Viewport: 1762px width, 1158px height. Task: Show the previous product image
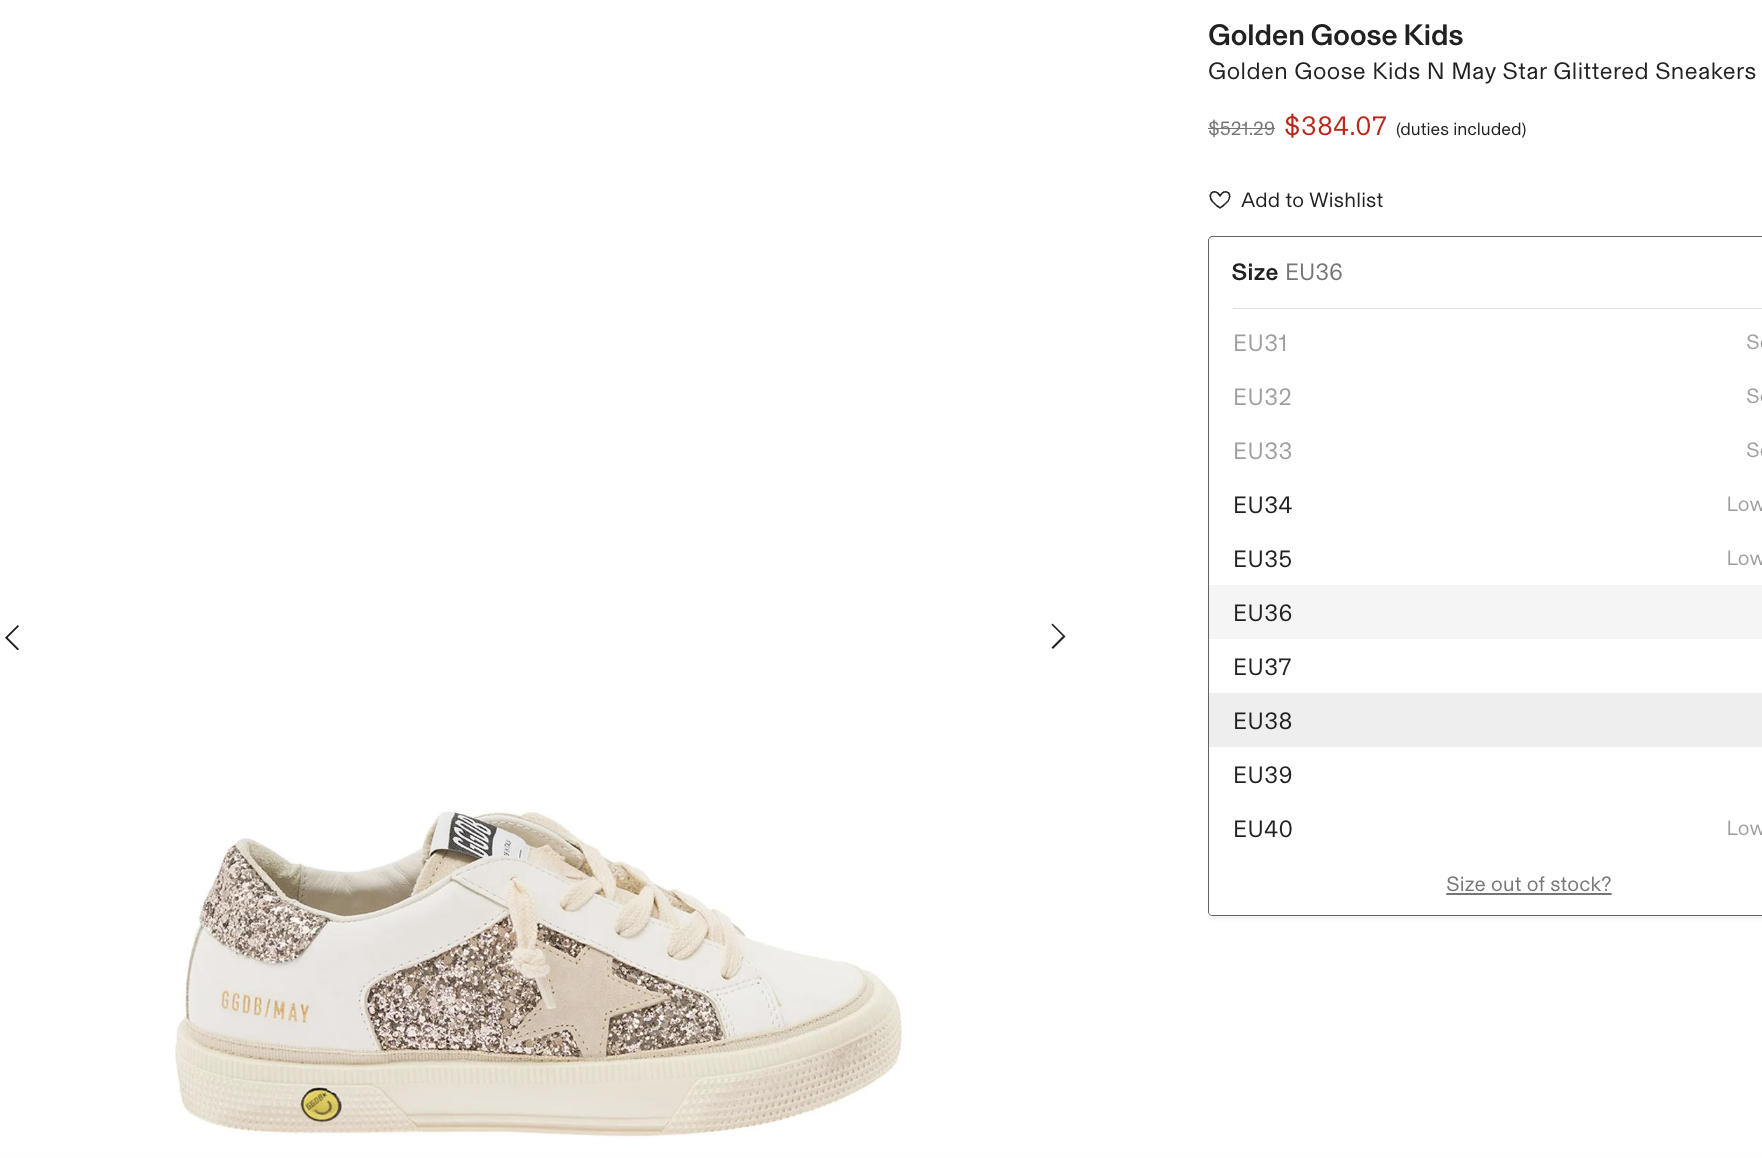point(13,637)
